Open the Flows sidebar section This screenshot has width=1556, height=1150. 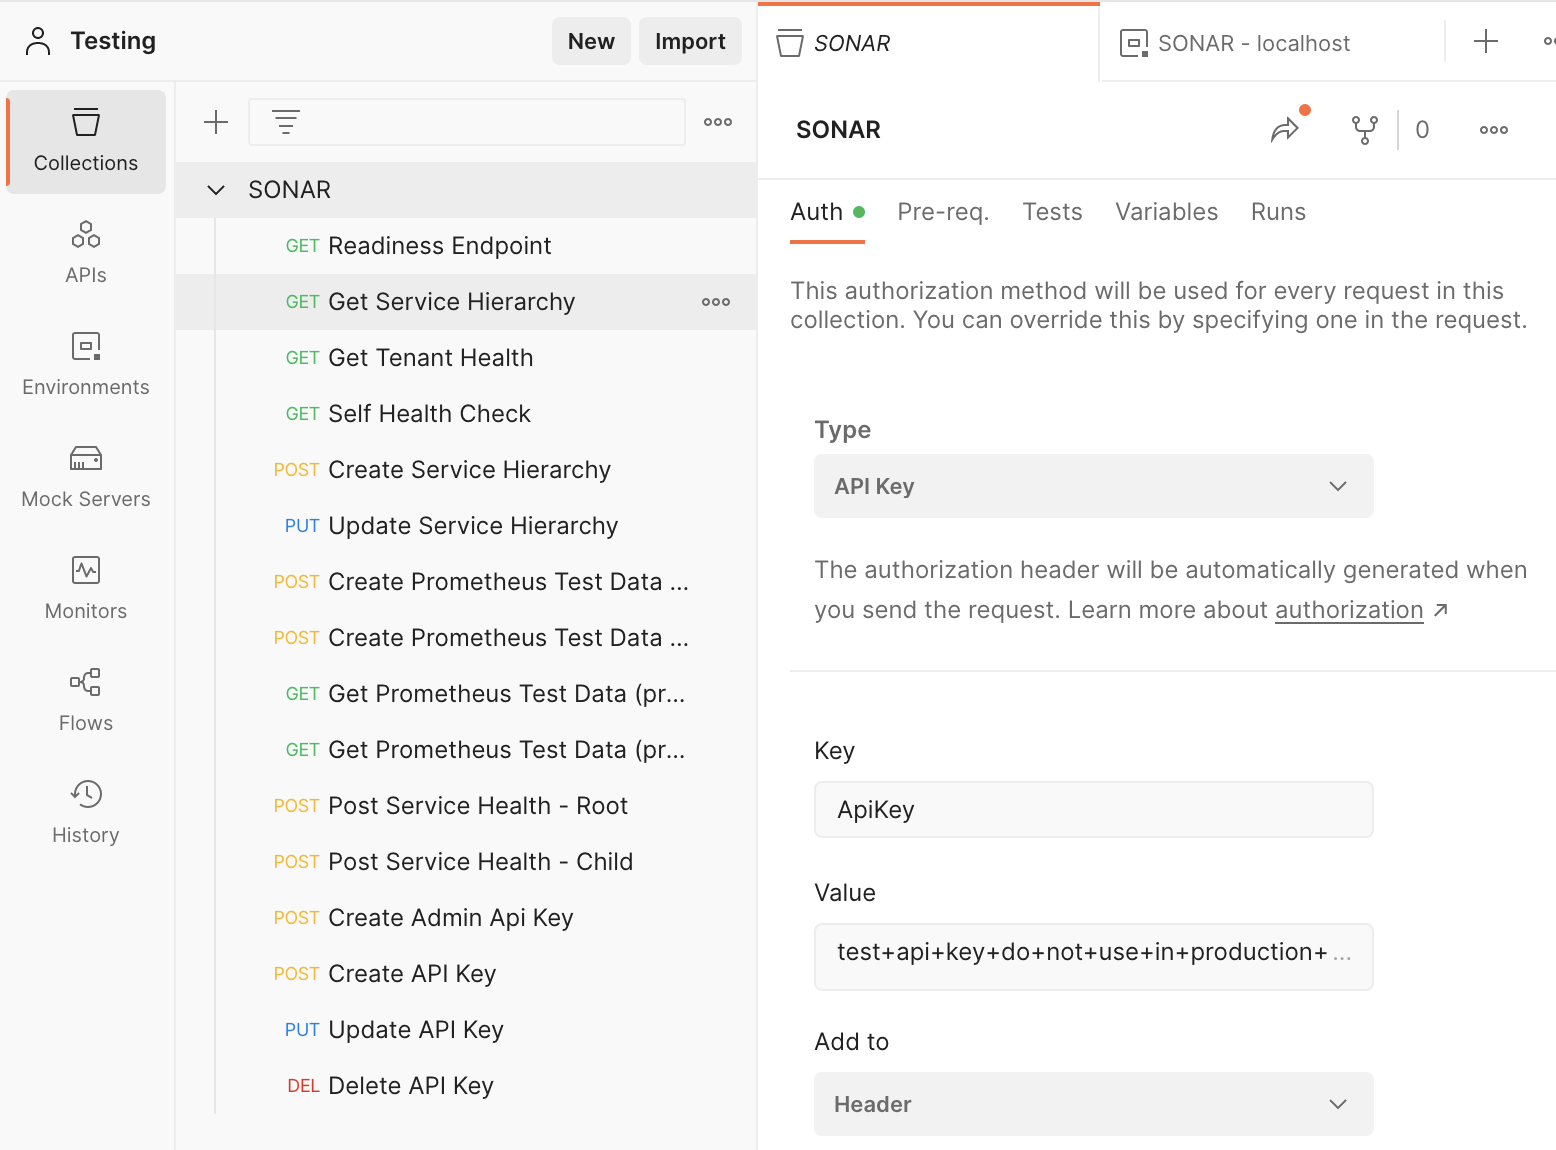[86, 701]
